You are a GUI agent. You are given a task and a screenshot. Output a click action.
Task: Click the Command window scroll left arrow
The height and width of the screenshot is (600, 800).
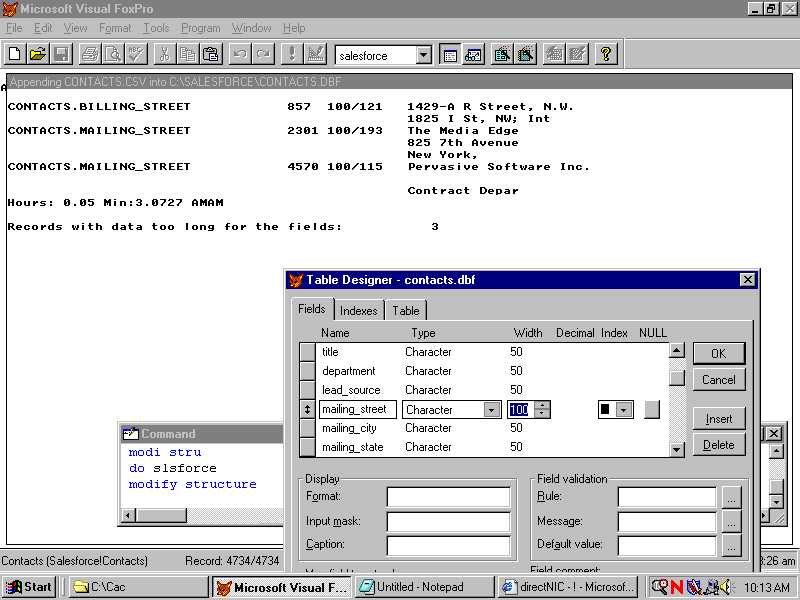tap(128, 515)
